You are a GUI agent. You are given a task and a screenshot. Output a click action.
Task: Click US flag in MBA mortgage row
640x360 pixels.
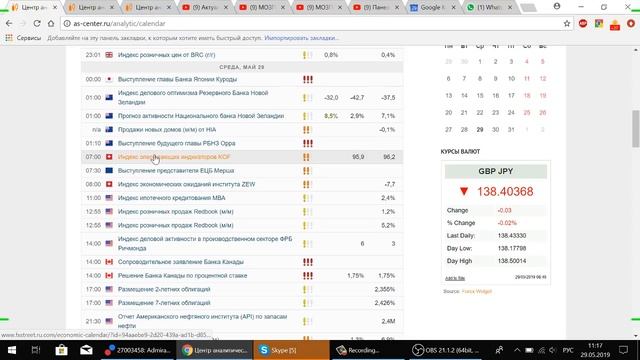click(109, 198)
